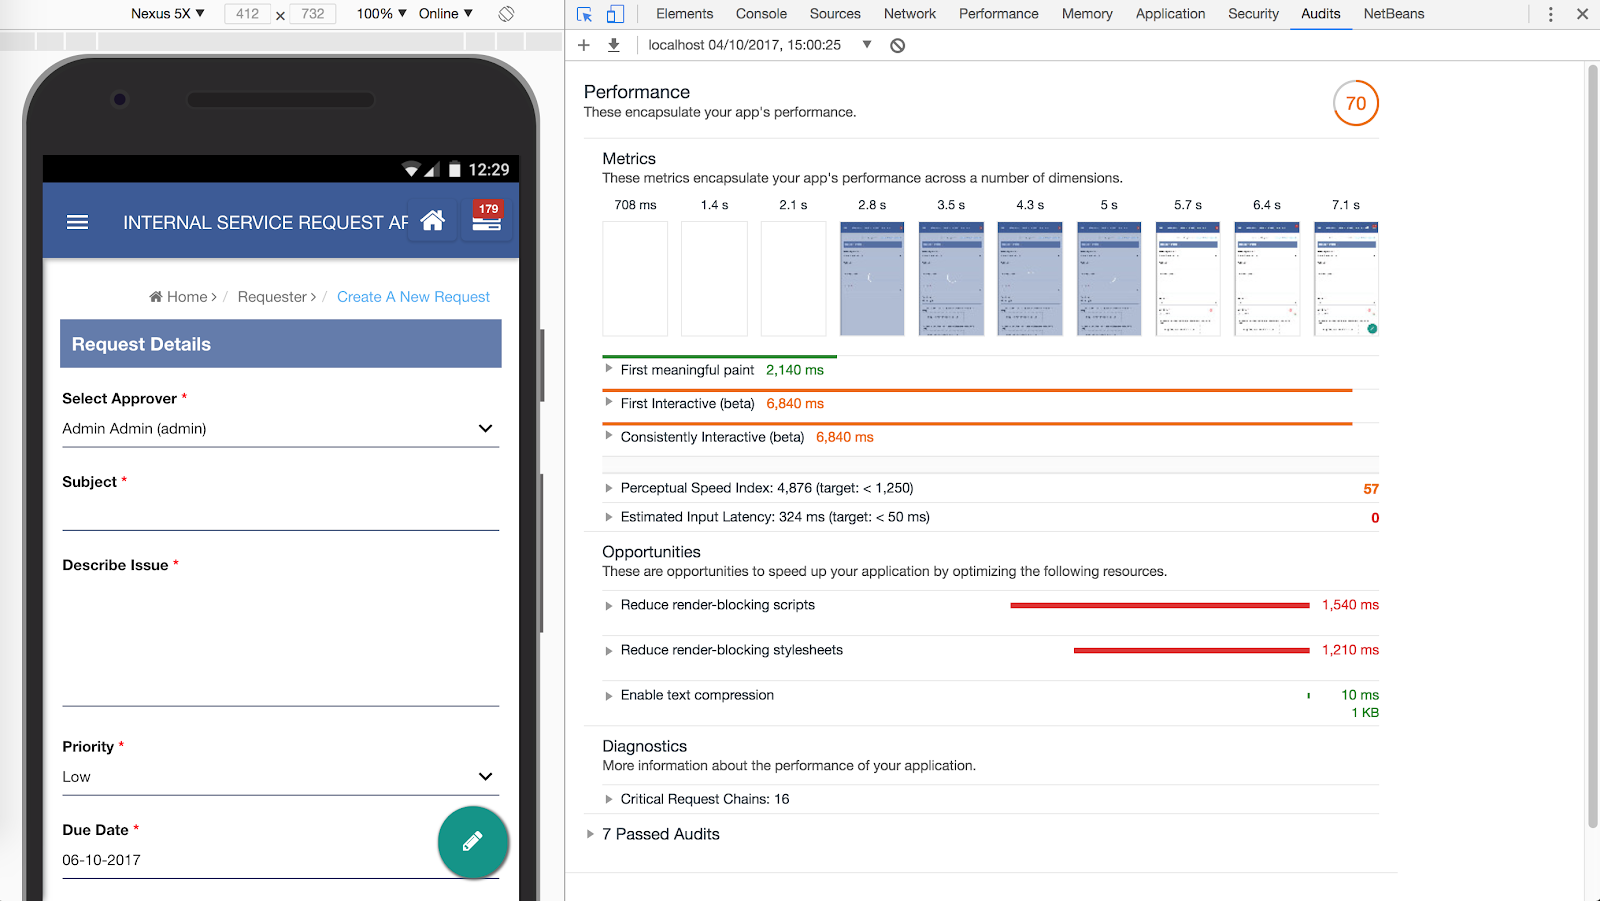Click the render-blocking stylesheets red bar
The height and width of the screenshot is (901, 1600).
coord(1192,651)
